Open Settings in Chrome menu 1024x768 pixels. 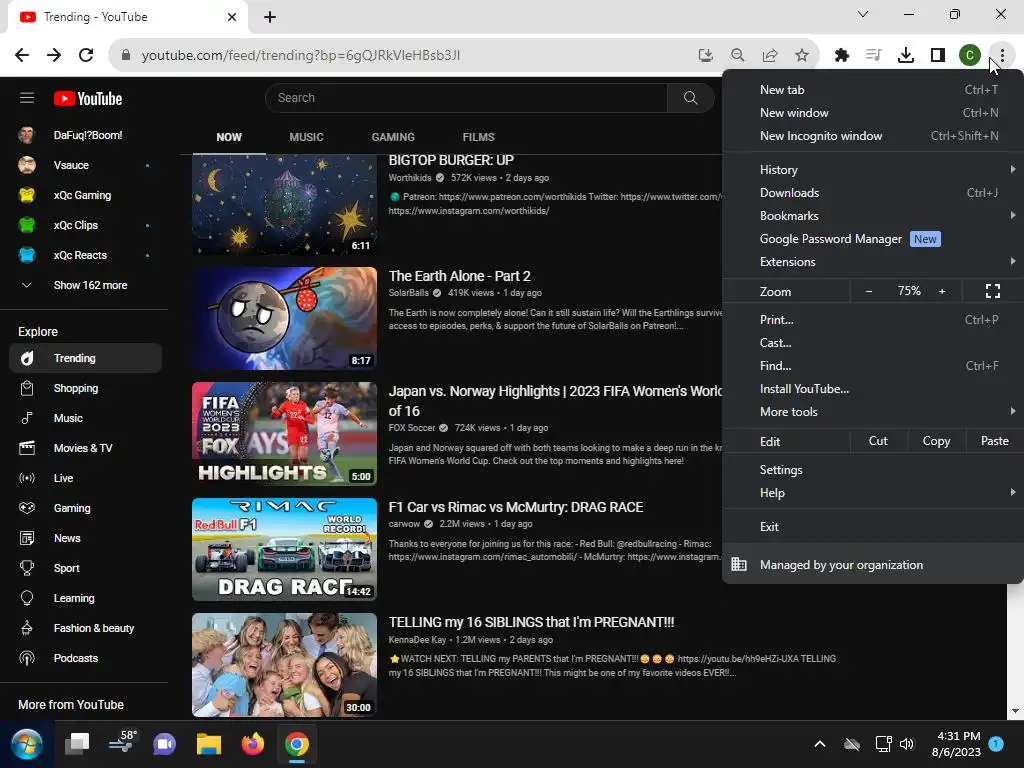click(x=873, y=470)
